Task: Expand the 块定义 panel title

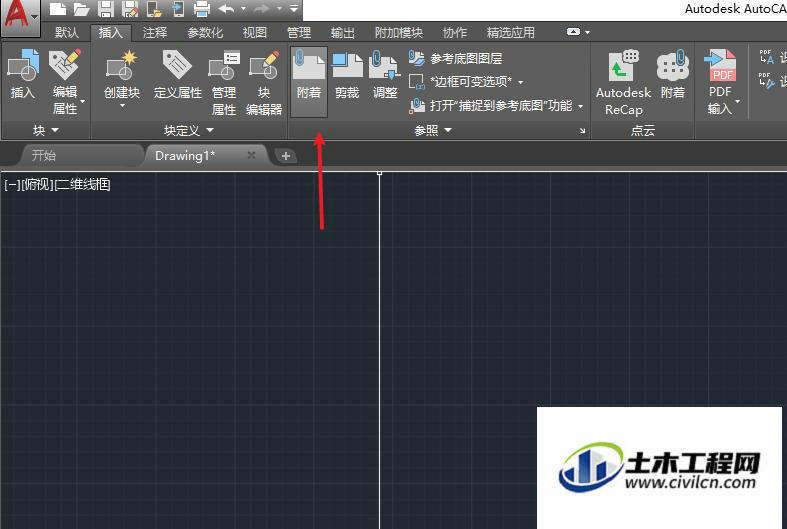Action: 189,130
